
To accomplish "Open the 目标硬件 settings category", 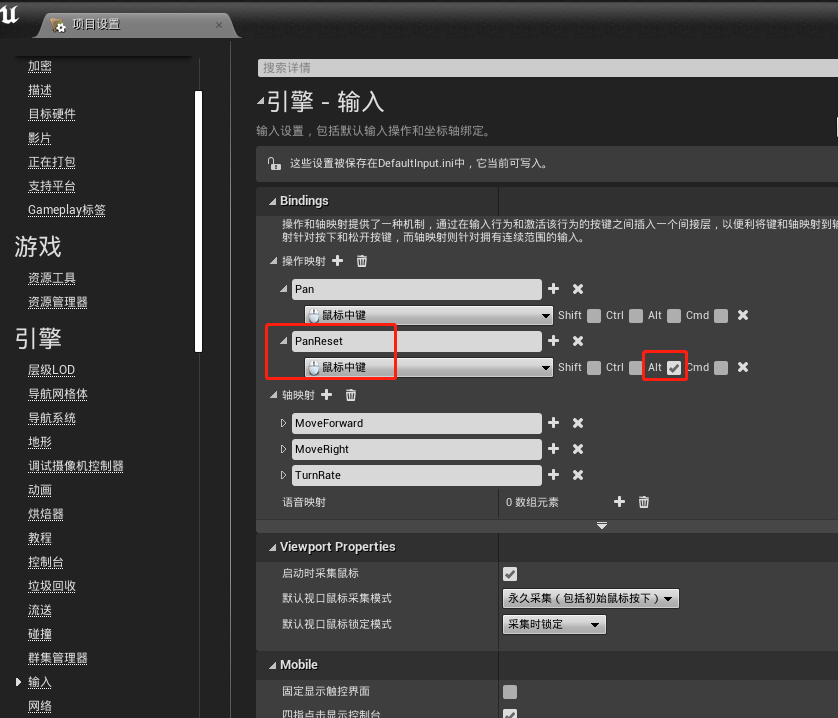I will point(51,114).
